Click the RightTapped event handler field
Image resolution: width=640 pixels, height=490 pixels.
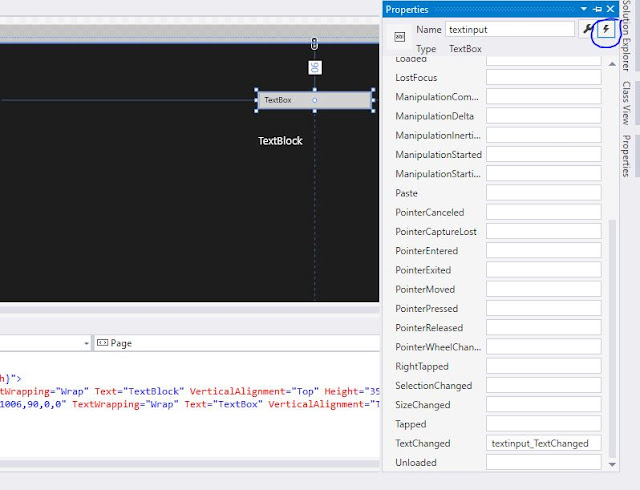(x=544, y=366)
